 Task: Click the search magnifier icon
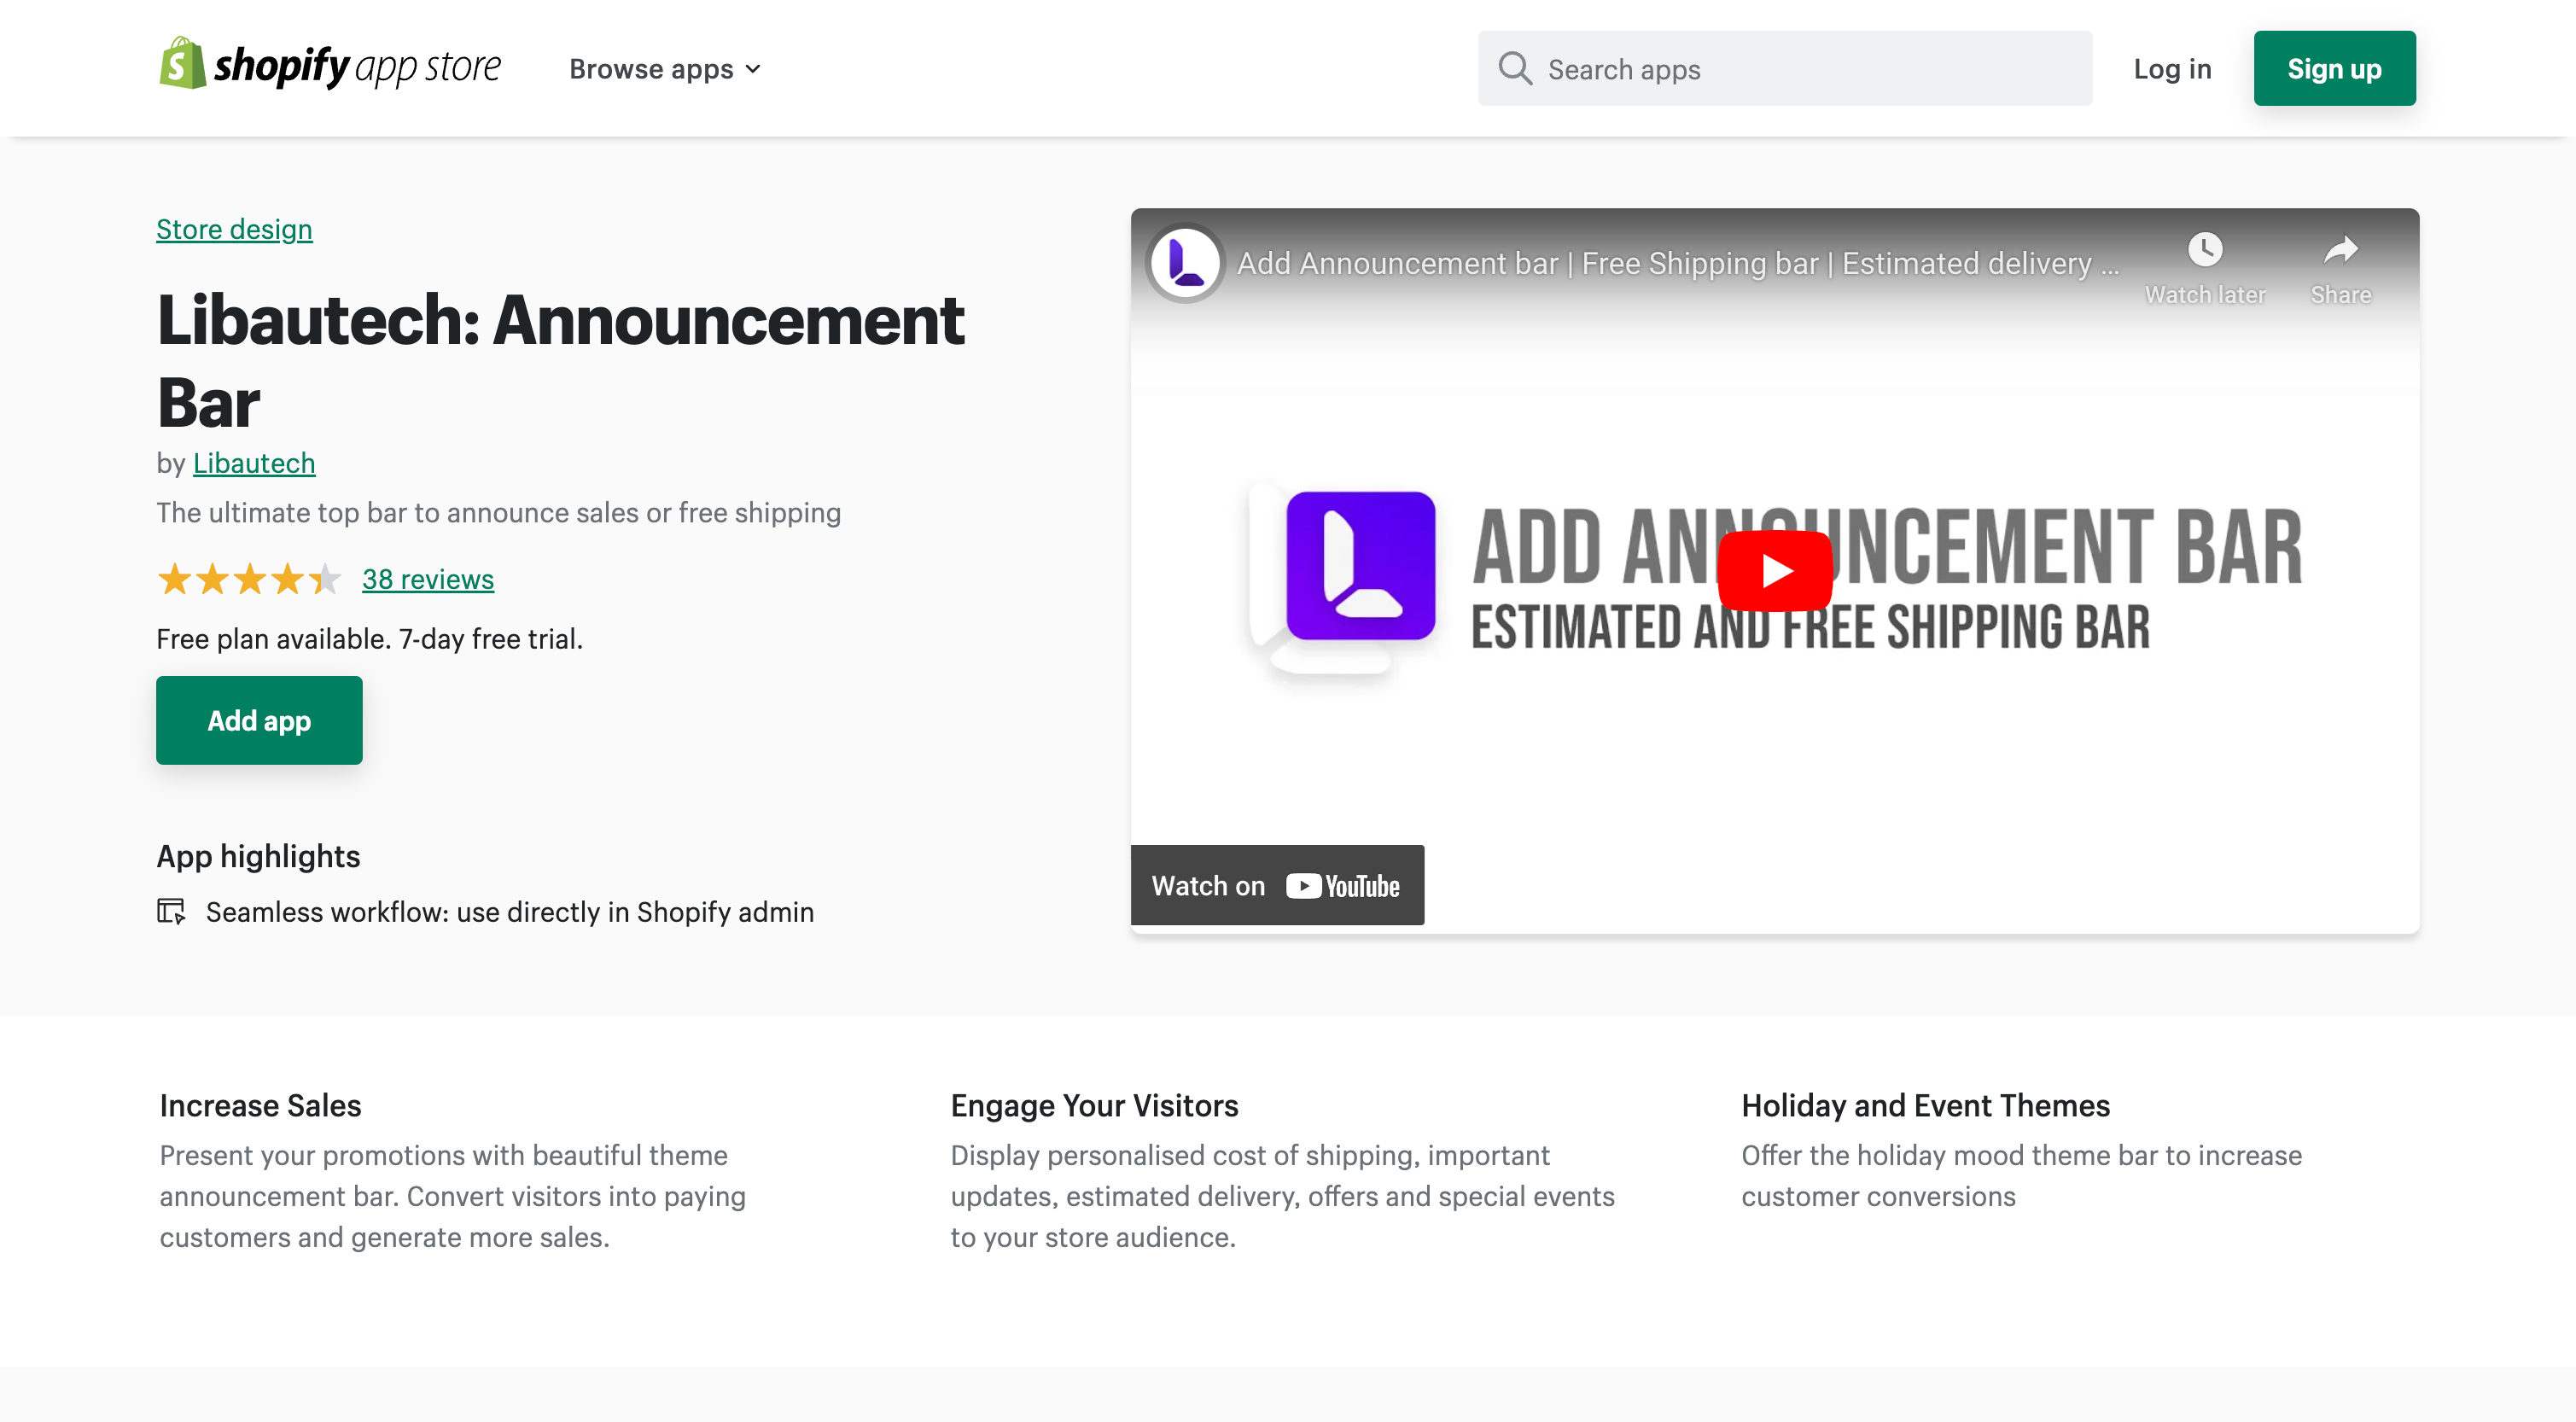[1512, 67]
